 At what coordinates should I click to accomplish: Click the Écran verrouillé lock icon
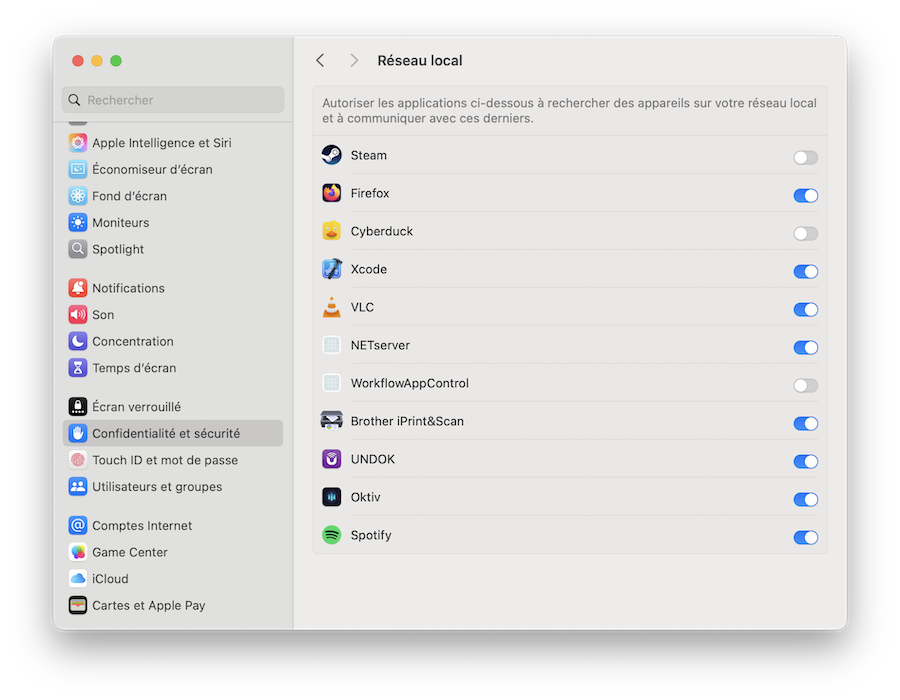coord(78,407)
